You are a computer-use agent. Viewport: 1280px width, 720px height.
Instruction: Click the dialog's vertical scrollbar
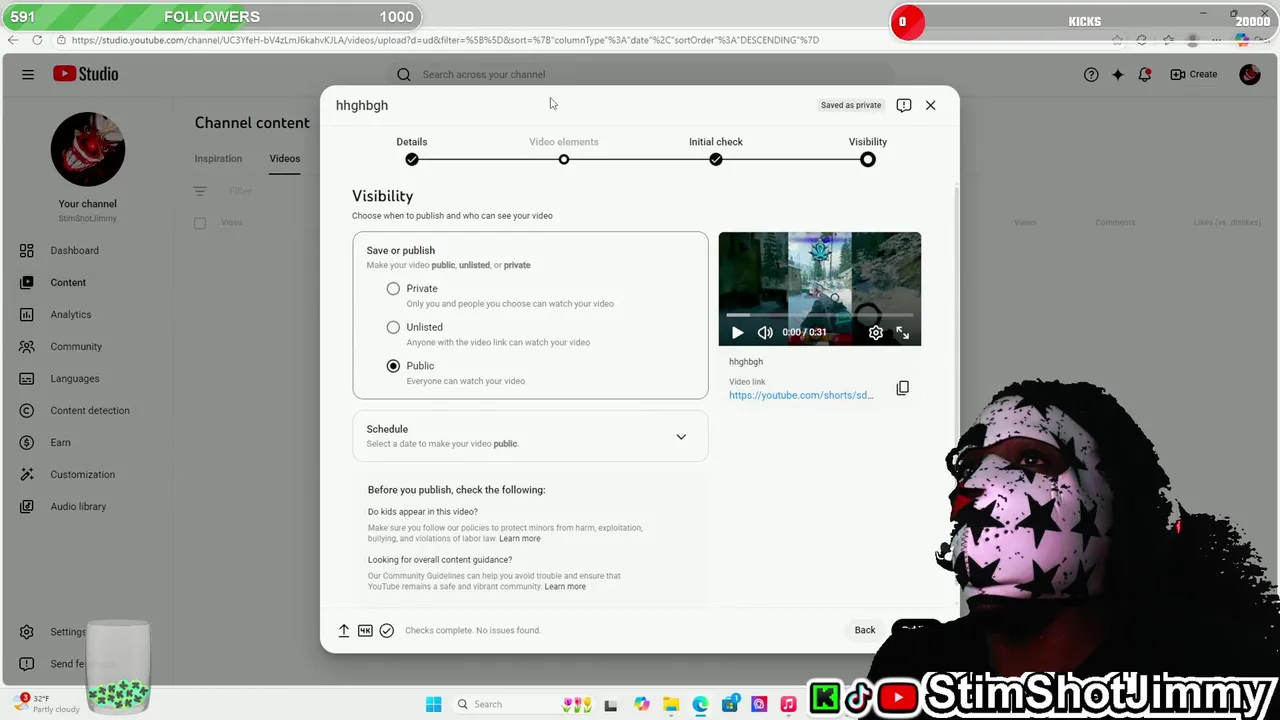pos(956,395)
